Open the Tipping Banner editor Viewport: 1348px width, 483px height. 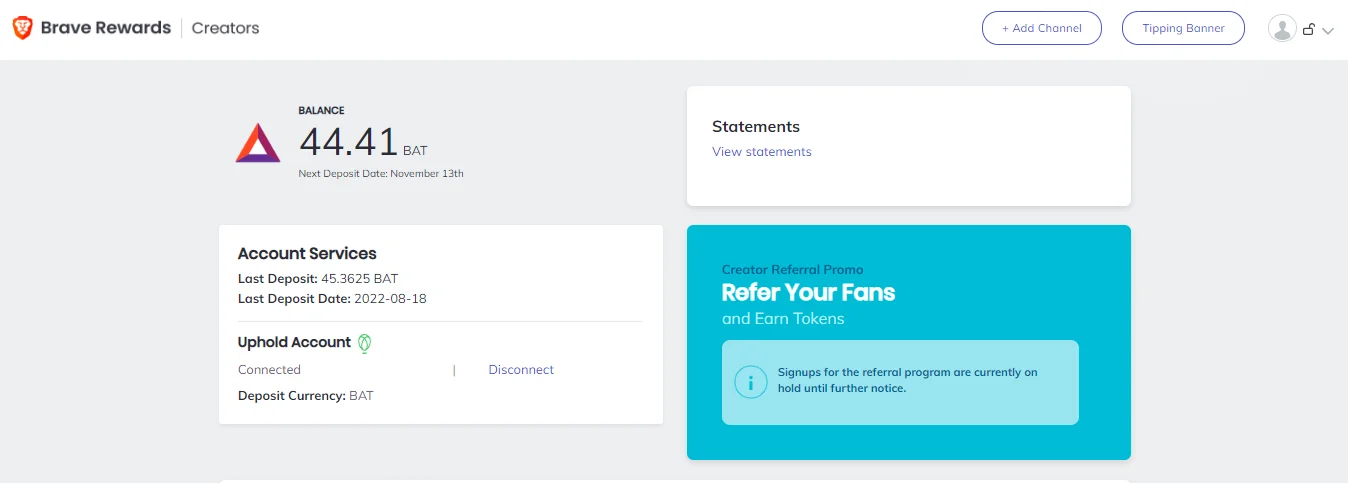1183,28
